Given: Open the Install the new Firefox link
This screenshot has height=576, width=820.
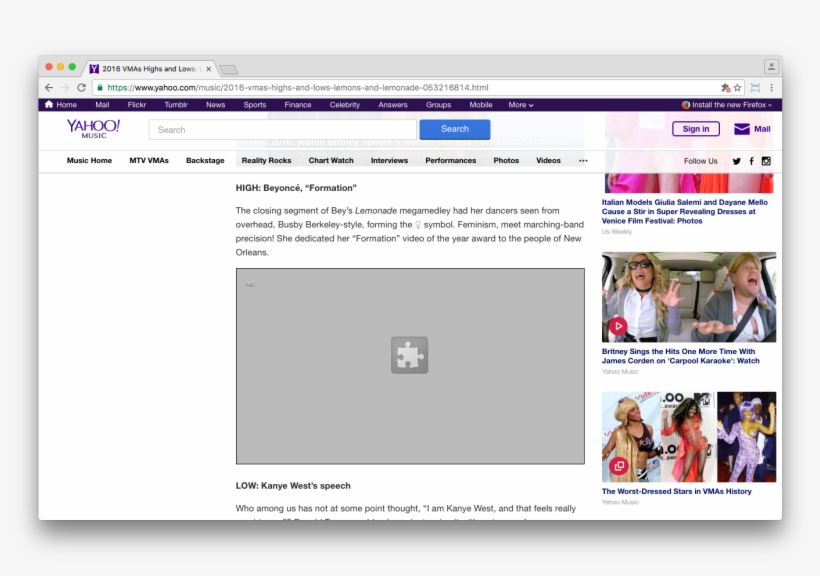Looking at the screenshot, I should [725, 104].
